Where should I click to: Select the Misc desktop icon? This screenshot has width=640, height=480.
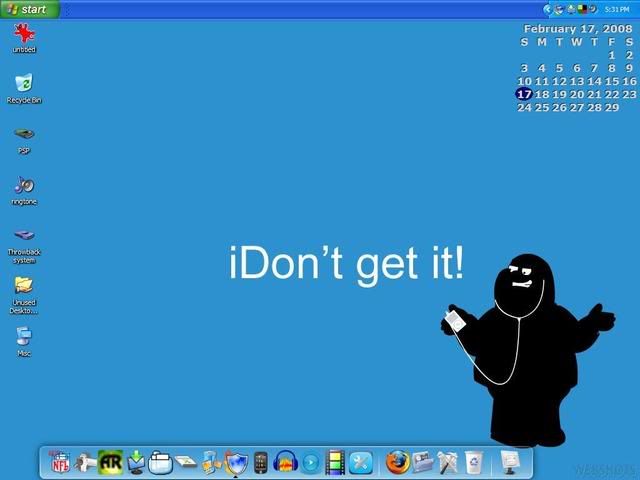[x=24, y=337]
